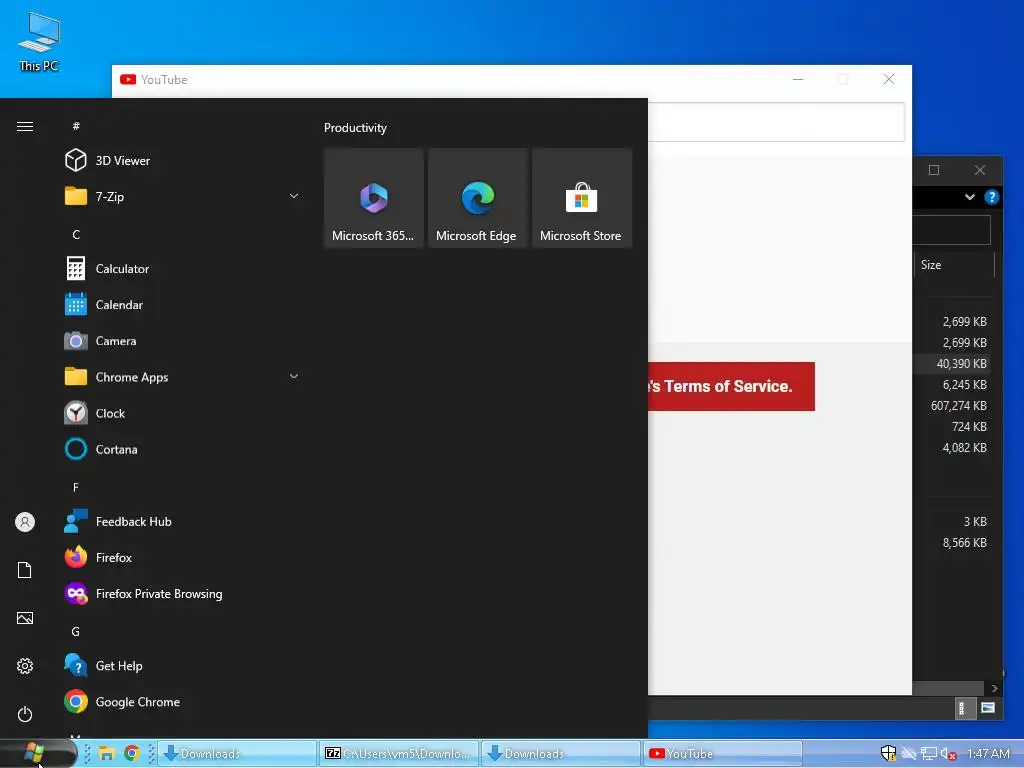Launch the Clock app
This screenshot has height=768, width=1024.
183,413
